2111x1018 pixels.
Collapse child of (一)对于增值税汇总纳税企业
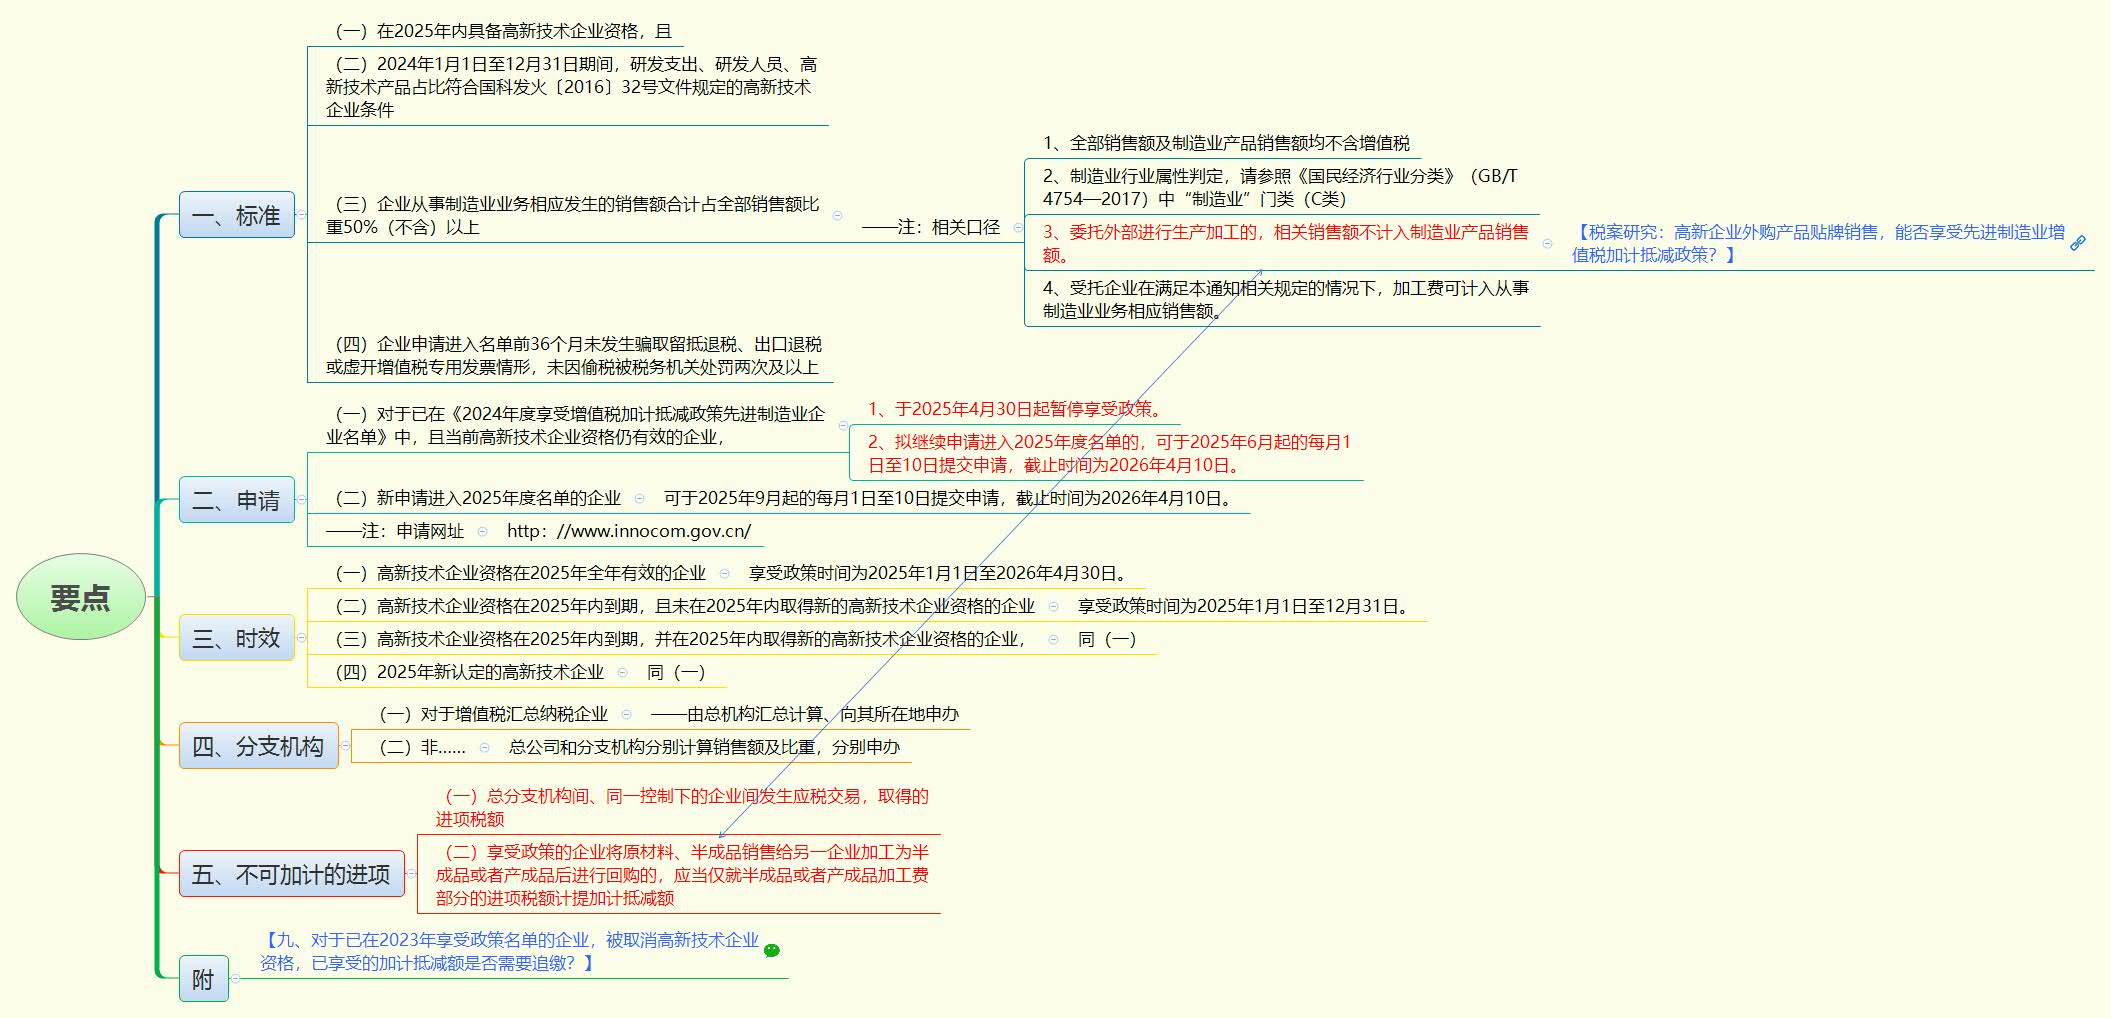pos(627,714)
